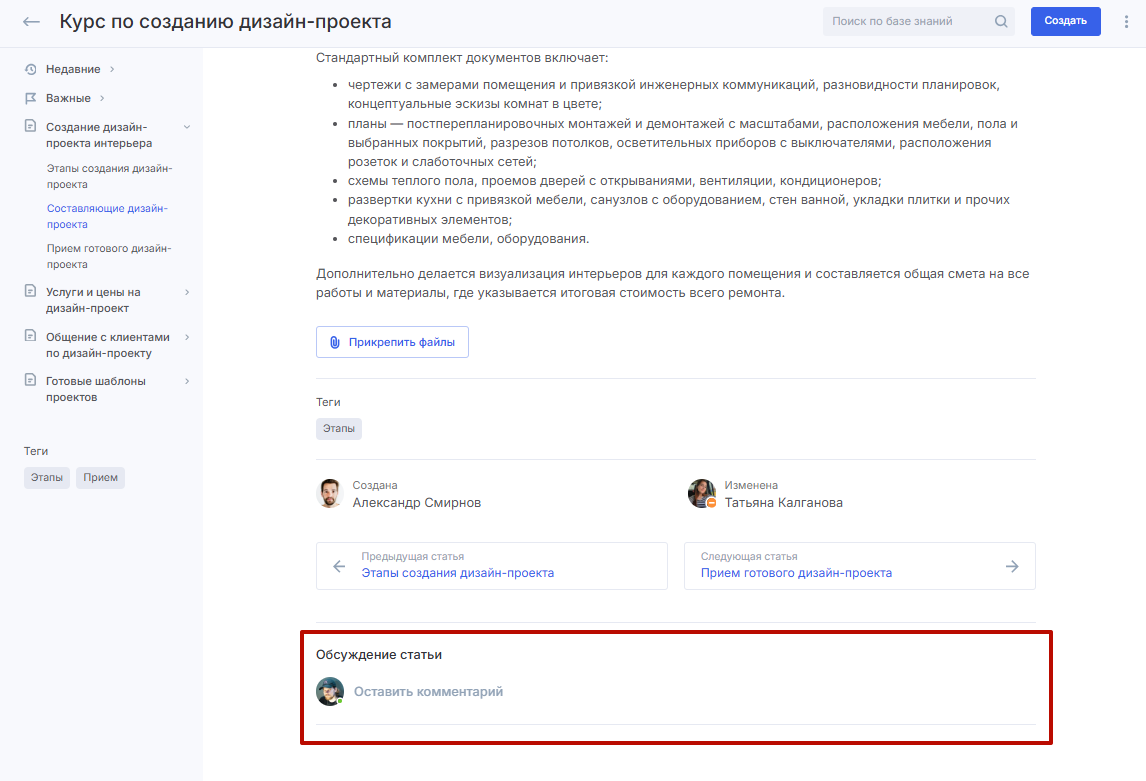Expand the Услуги и цены на дизайн-проект section
The image size is (1146, 781).
point(187,292)
